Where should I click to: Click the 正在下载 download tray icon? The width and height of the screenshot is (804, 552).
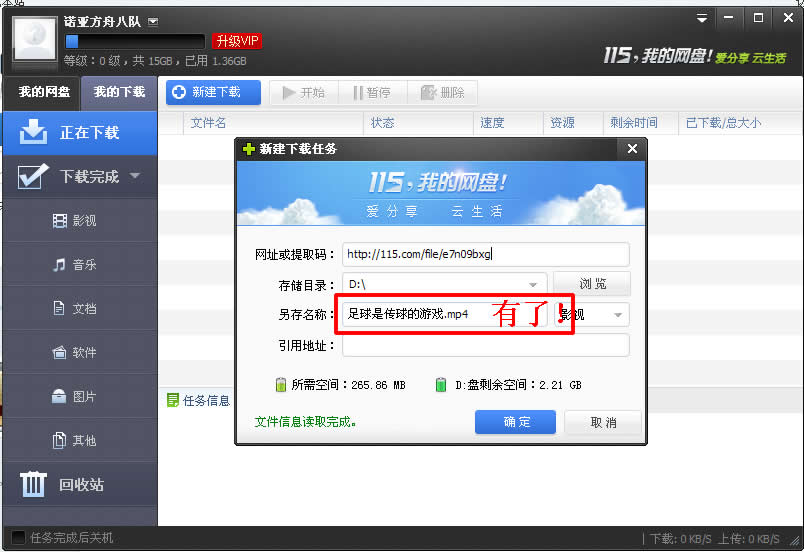click(33, 132)
